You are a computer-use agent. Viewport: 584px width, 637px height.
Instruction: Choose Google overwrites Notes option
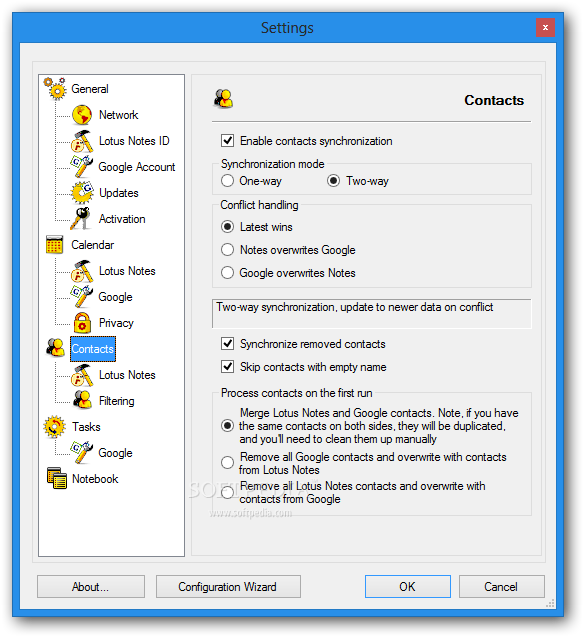[227, 273]
